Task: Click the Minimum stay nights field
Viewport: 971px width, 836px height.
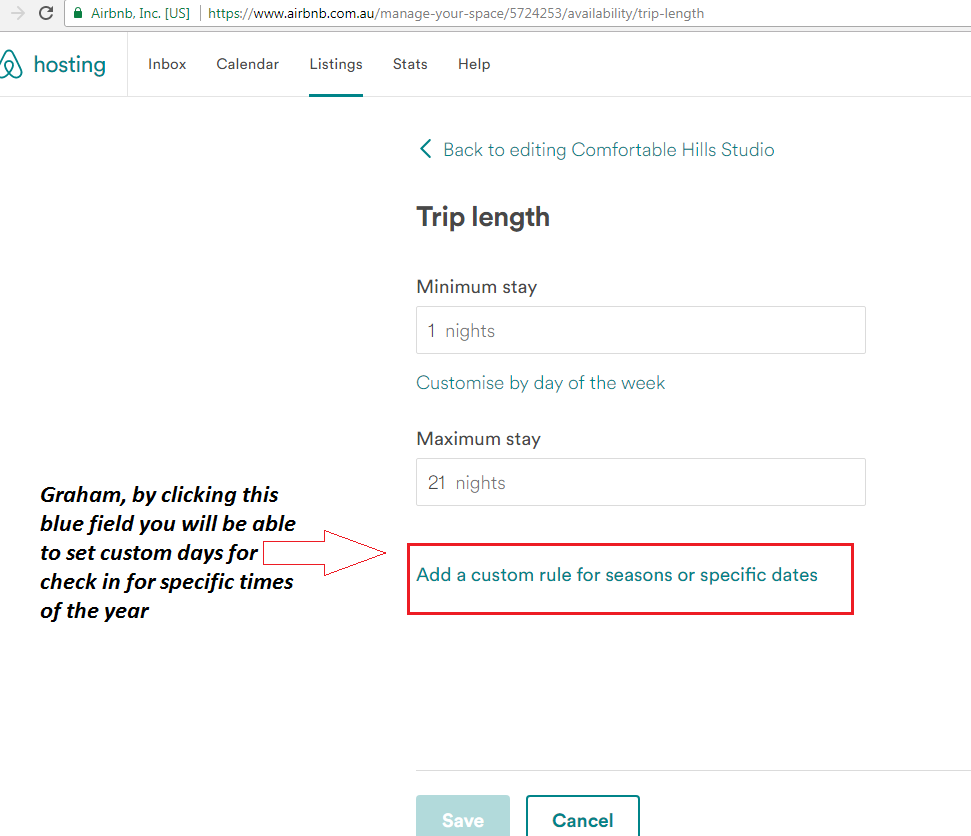Action: click(x=641, y=330)
